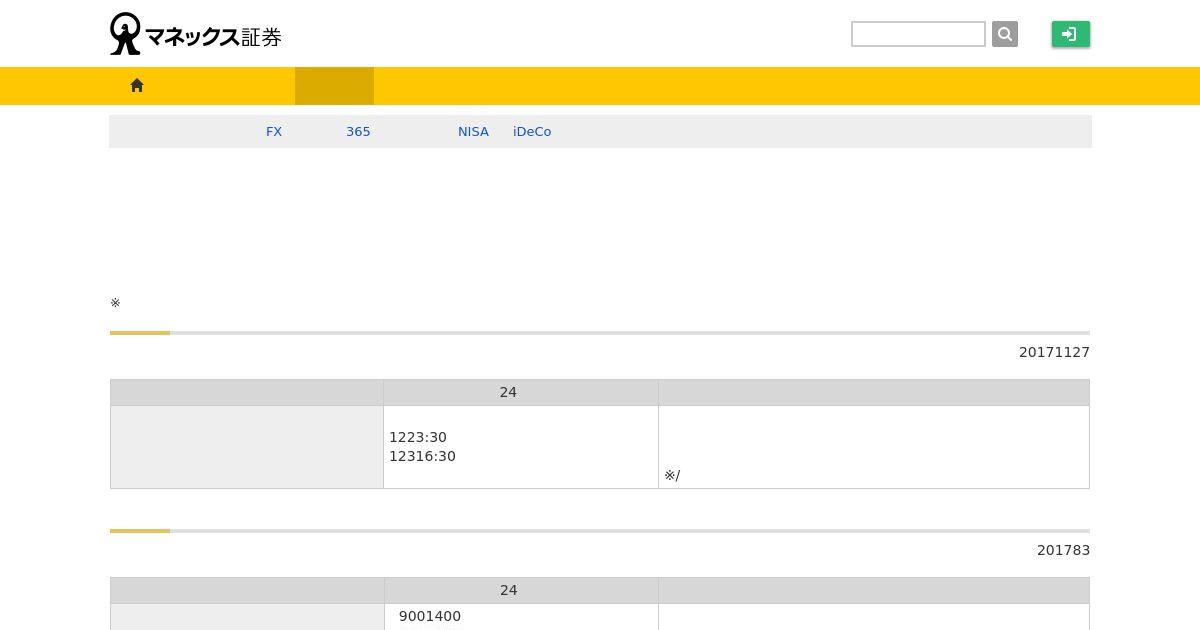Click the date text 201783

click(x=1063, y=550)
